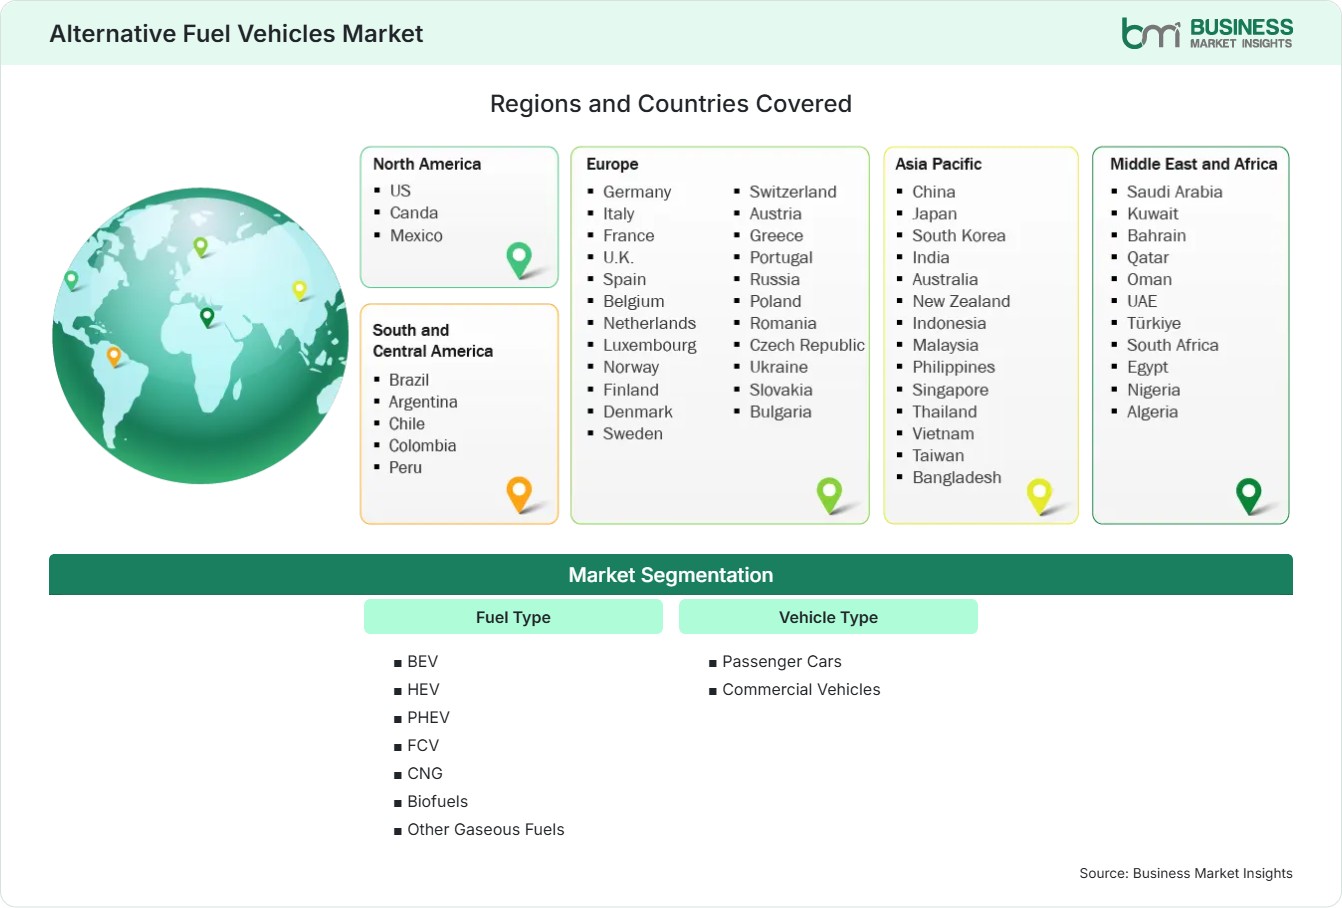Click the orange pin on globe over South America
Screen dimensions: 1342x908
point(114,355)
